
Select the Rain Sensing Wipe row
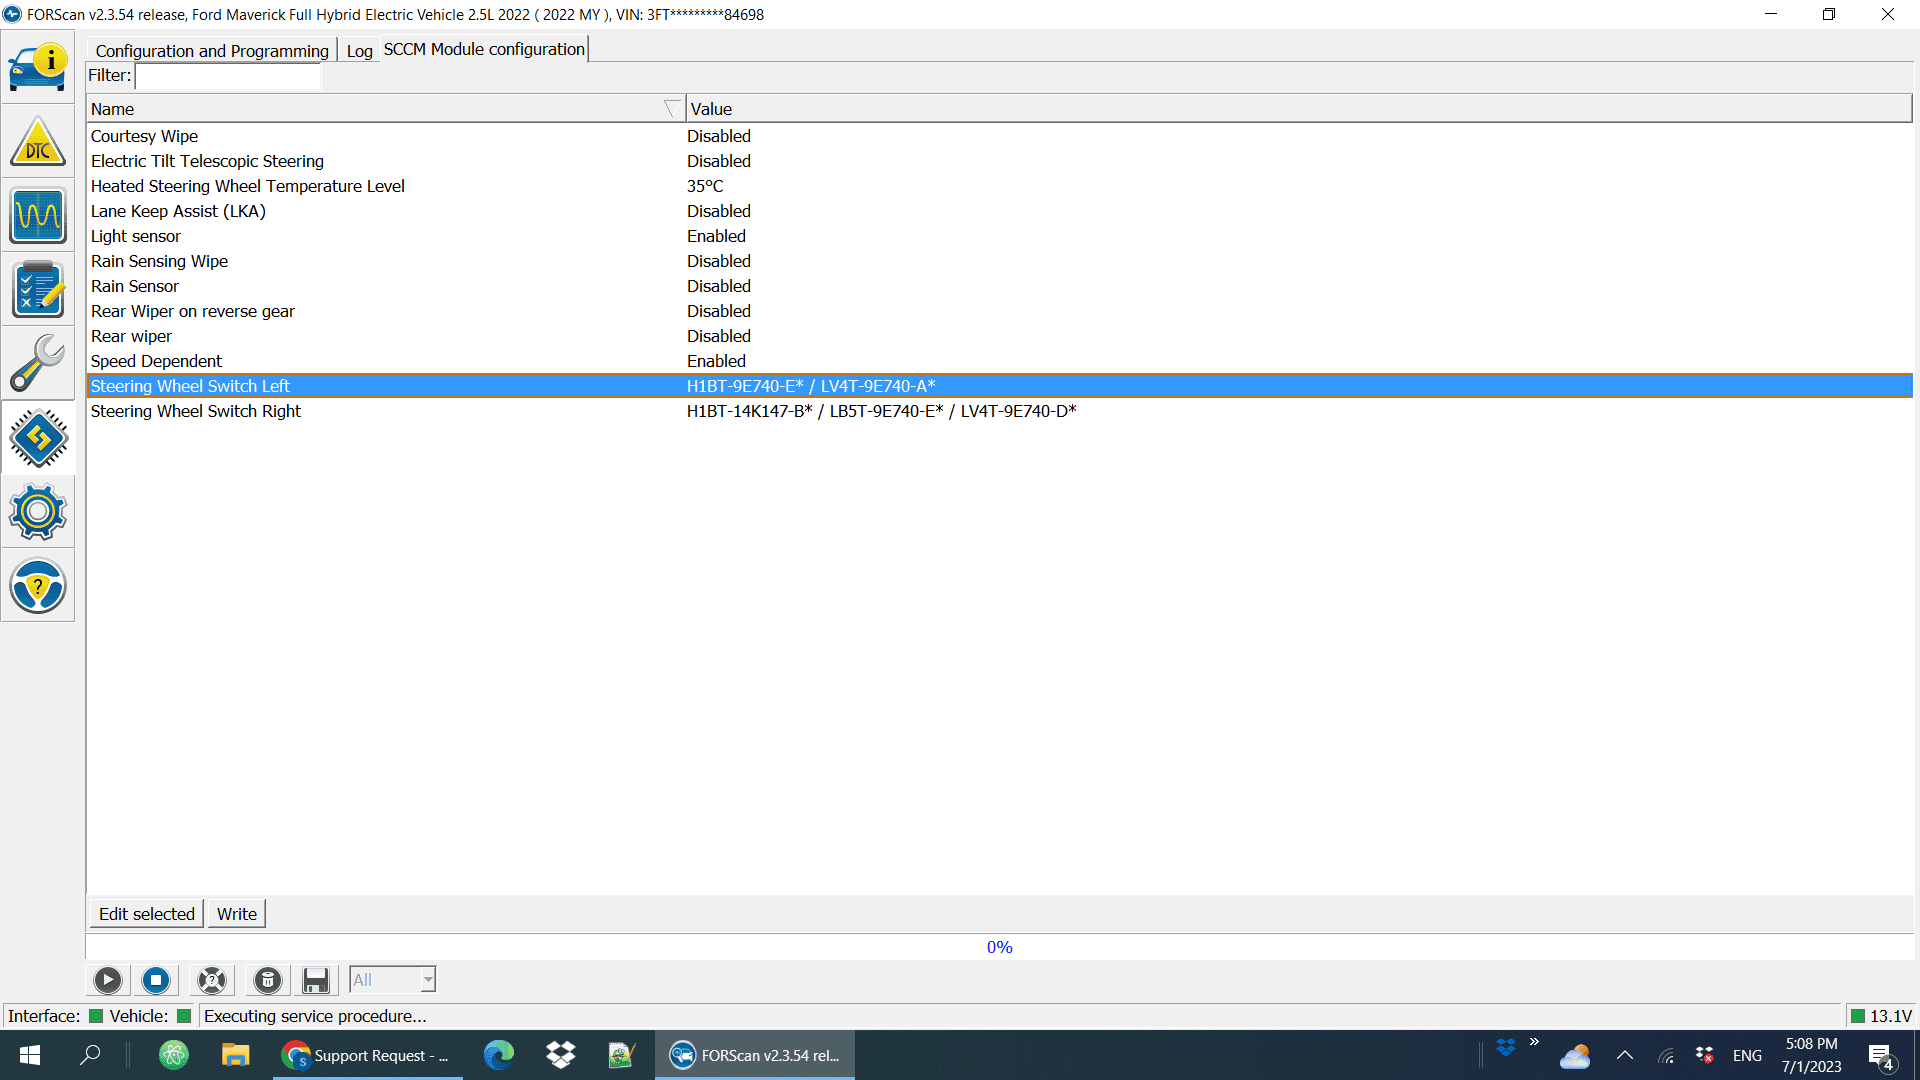coord(1000,261)
